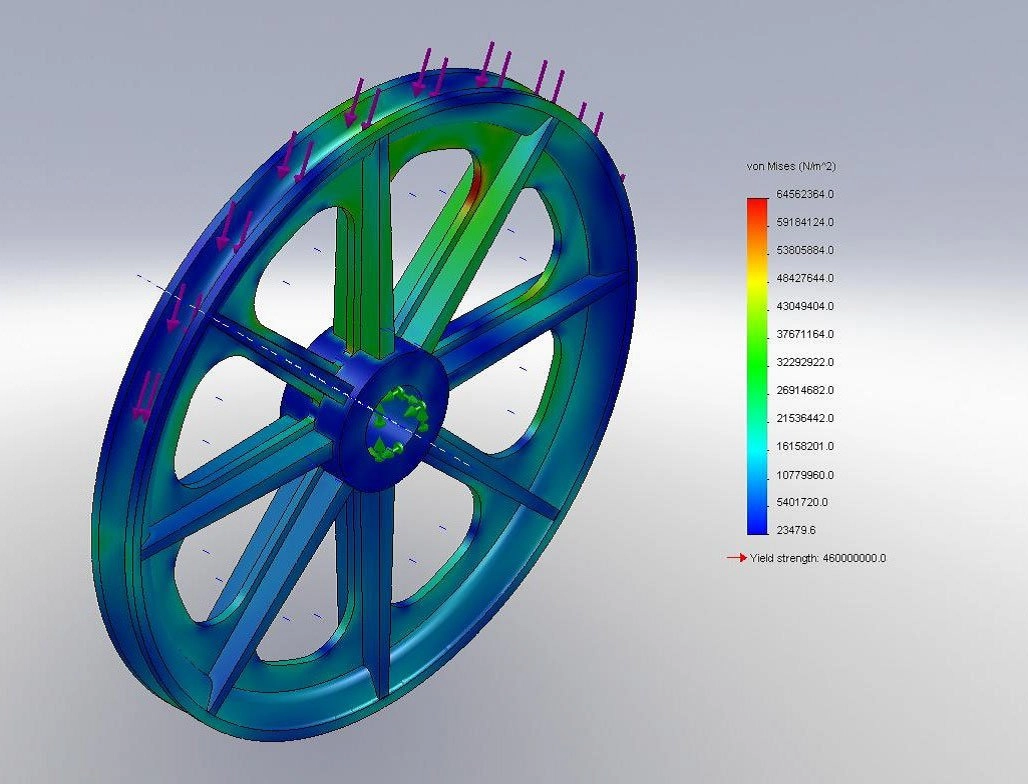Click legend value 26914682.0
This screenshot has width=1028, height=784.
point(805,390)
